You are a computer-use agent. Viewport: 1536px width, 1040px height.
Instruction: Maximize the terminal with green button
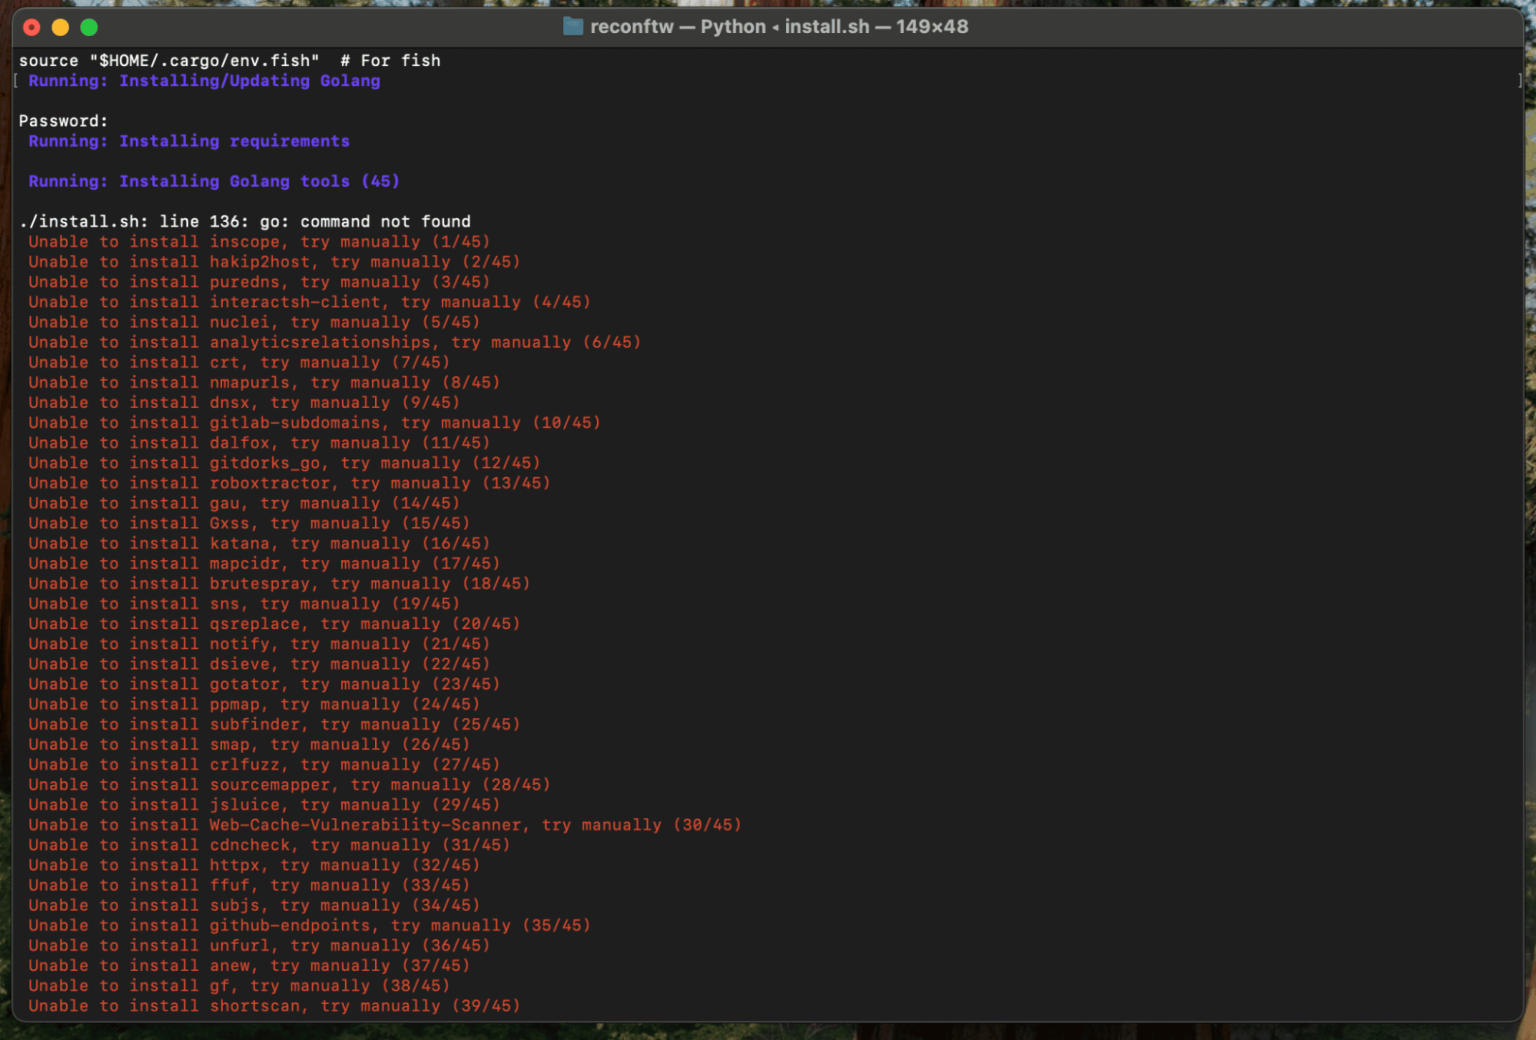coord(89,27)
